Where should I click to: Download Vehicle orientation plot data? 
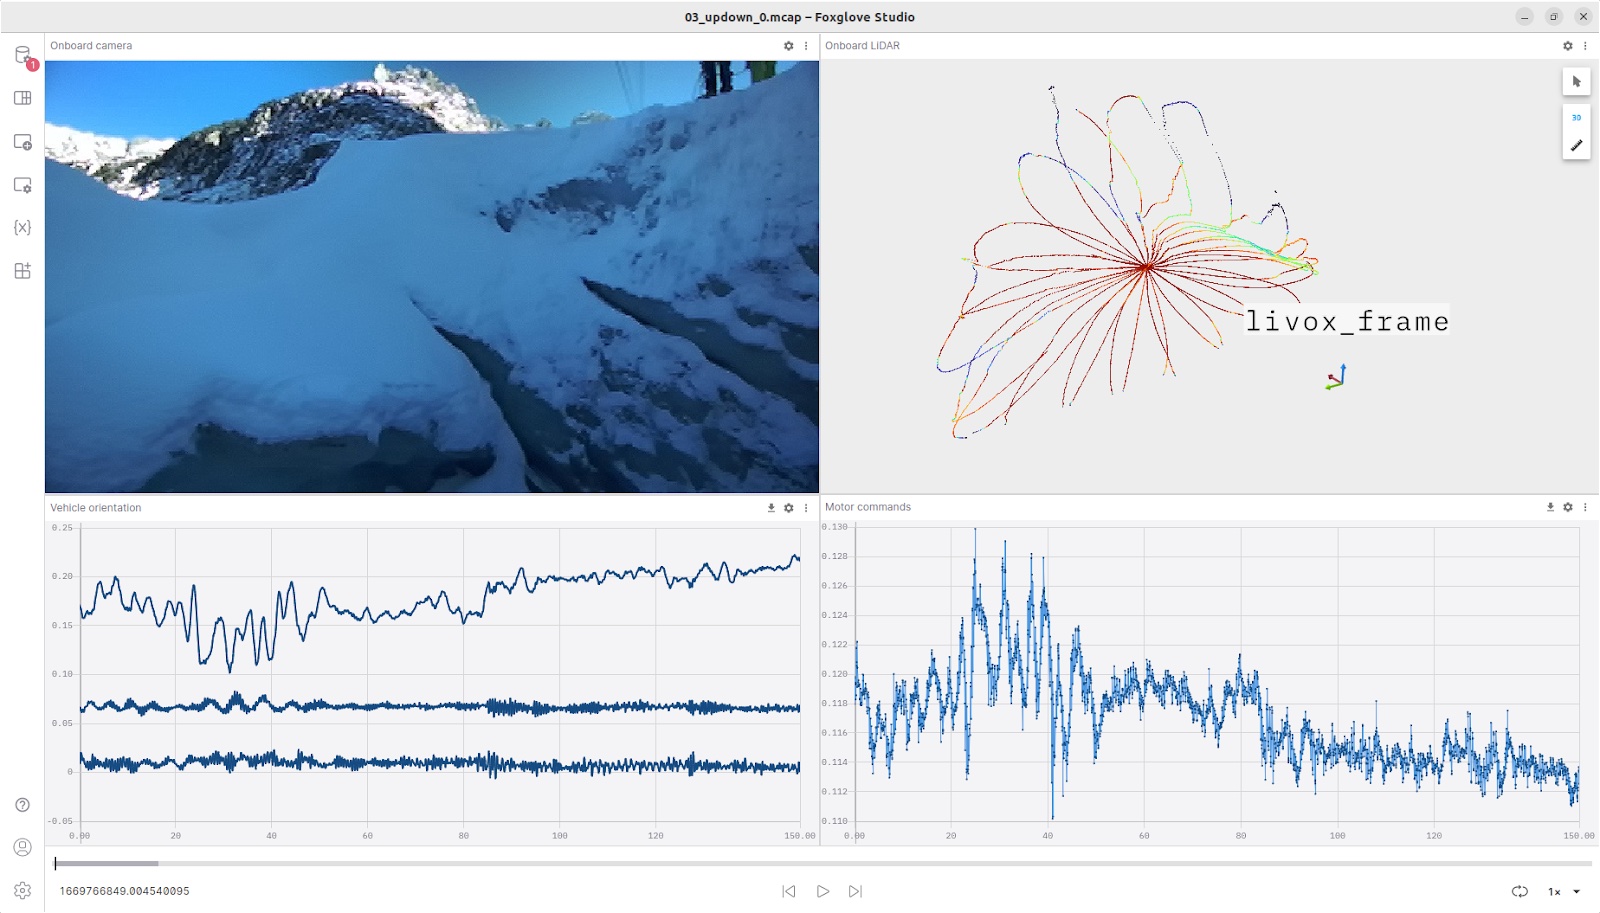tap(771, 508)
